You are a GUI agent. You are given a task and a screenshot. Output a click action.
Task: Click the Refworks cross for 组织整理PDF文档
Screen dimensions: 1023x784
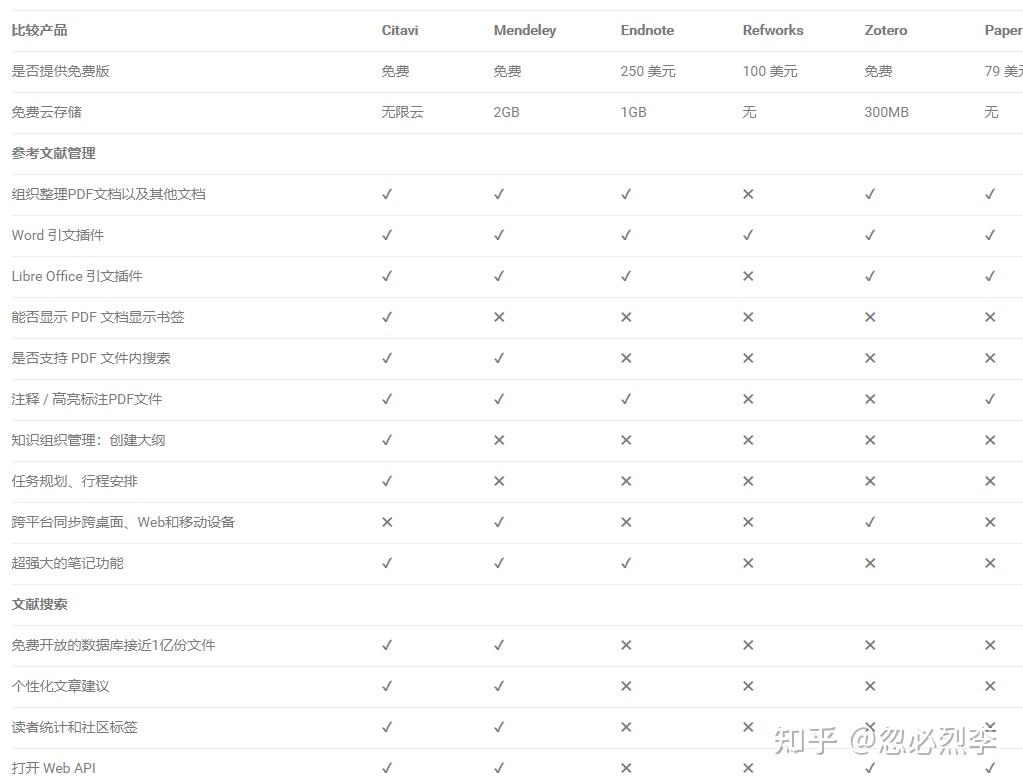tap(748, 194)
